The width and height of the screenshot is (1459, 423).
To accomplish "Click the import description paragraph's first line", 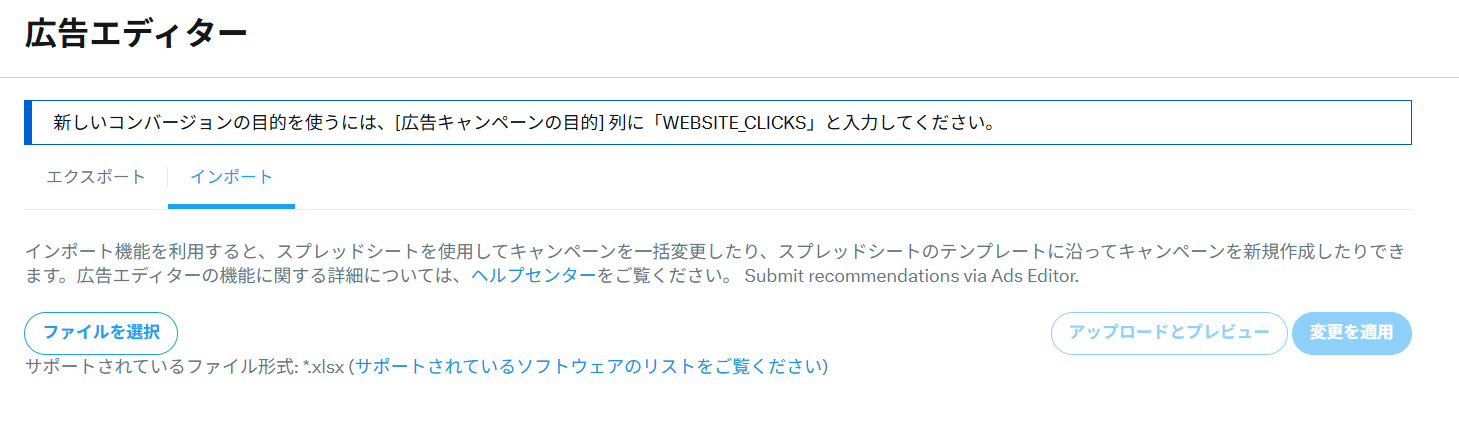I will 700,250.
